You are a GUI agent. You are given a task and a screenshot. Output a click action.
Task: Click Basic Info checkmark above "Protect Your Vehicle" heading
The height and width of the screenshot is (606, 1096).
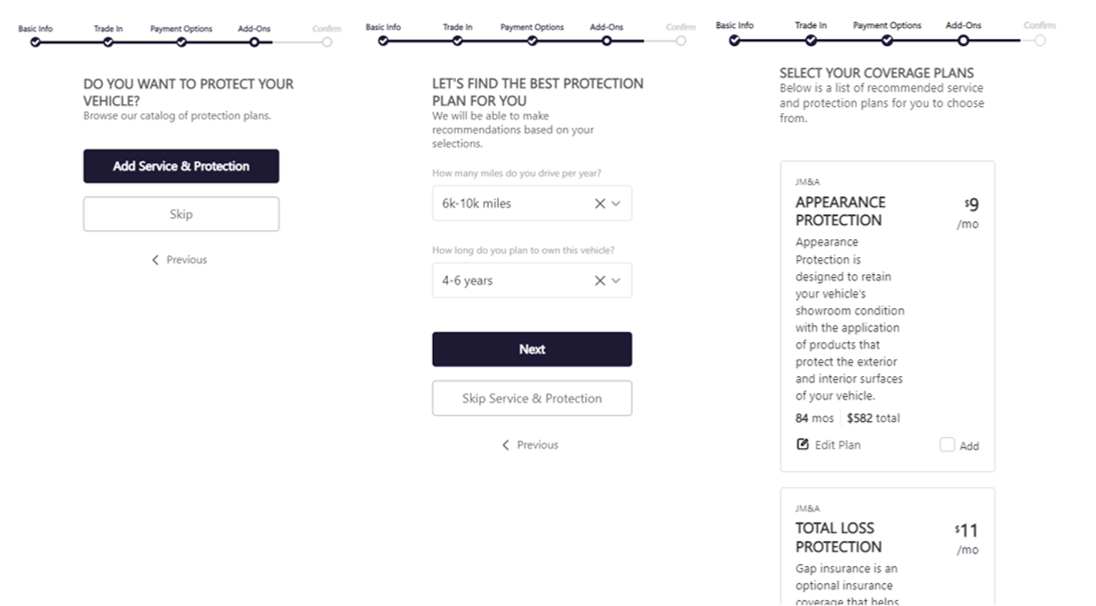click(35, 42)
